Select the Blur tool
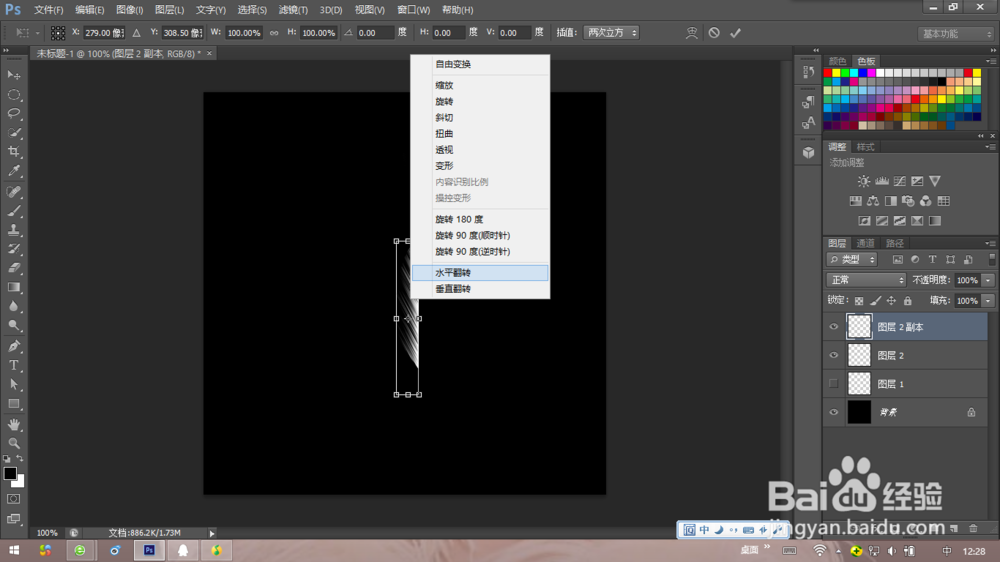This screenshot has height=562, width=1000. pos(13,306)
